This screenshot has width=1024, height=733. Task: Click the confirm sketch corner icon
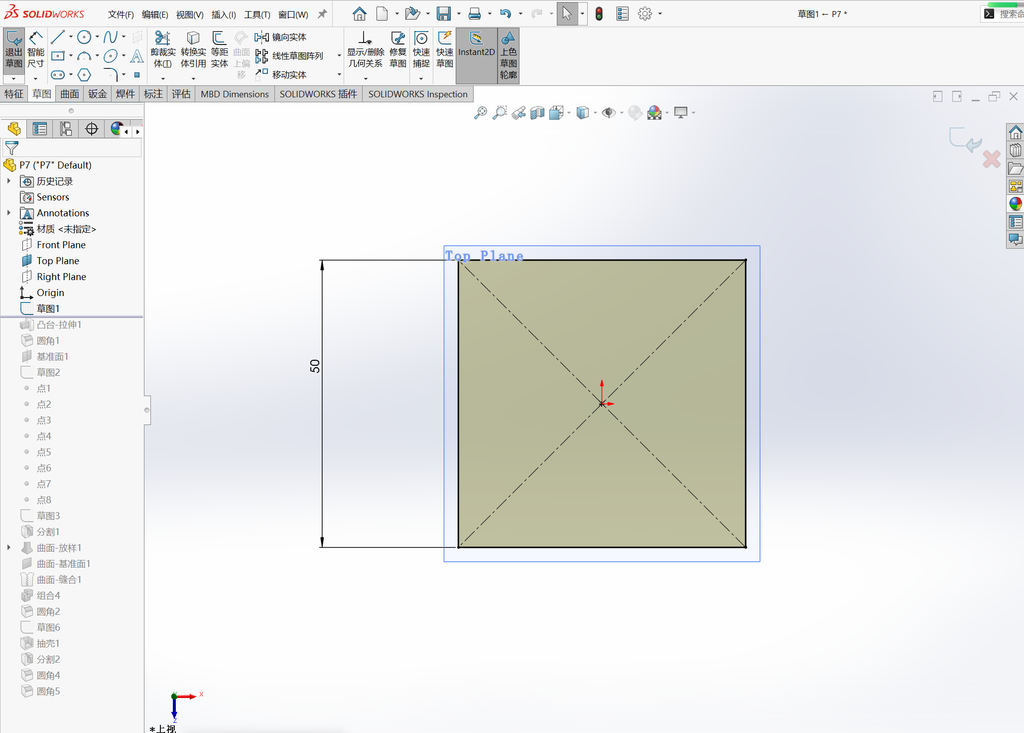(x=965, y=139)
